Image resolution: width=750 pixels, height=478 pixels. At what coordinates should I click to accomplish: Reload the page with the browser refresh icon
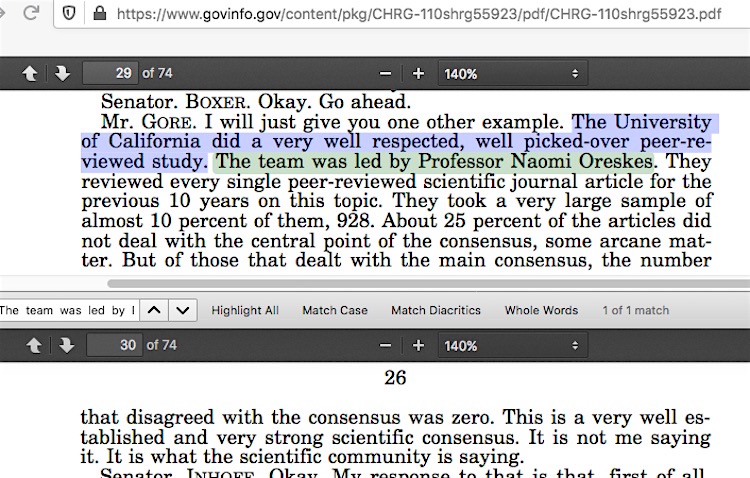coord(30,14)
